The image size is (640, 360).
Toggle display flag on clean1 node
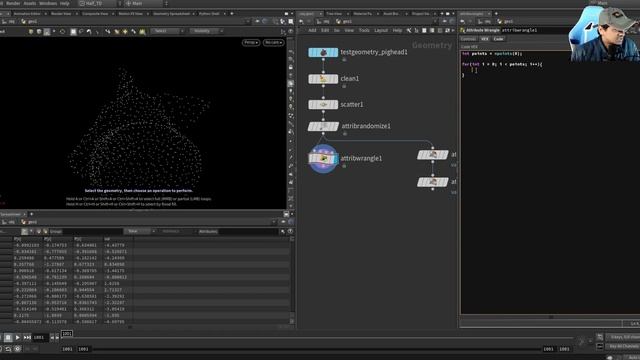pyautogui.click(x=335, y=79)
